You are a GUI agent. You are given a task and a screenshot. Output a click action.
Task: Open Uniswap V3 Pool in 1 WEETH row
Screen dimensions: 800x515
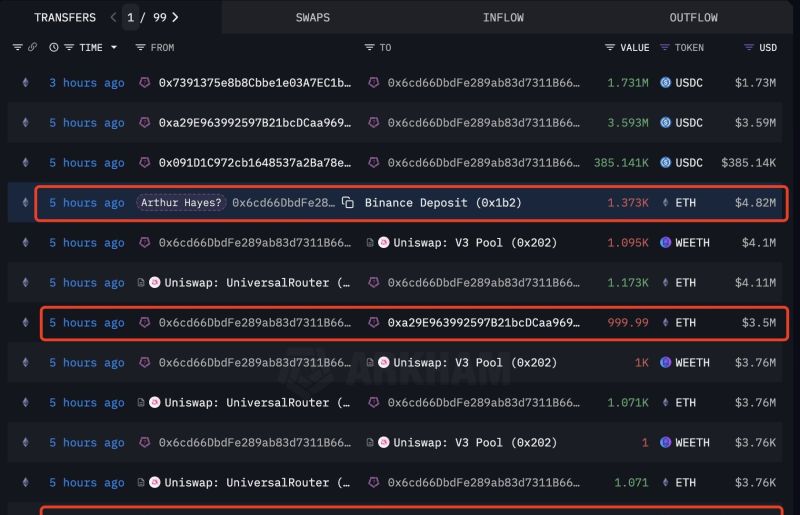point(475,443)
